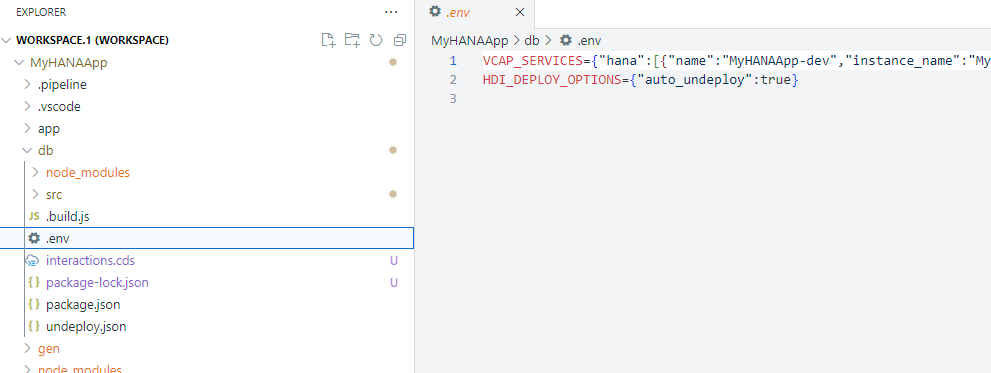991x373 pixels.
Task: Click line number 3 in editor
Action: click(x=453, y=99)
